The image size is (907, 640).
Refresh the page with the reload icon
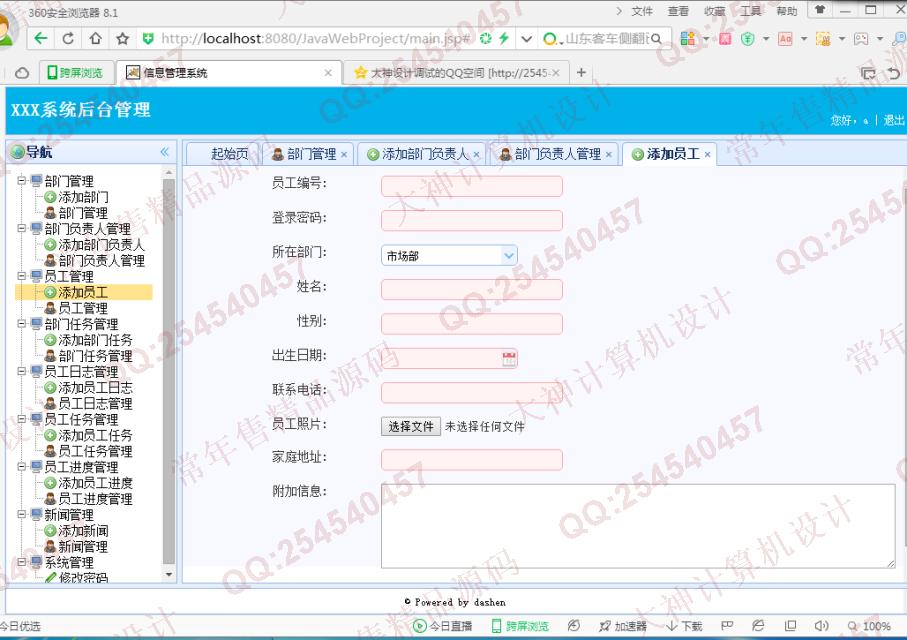(68, 39)
